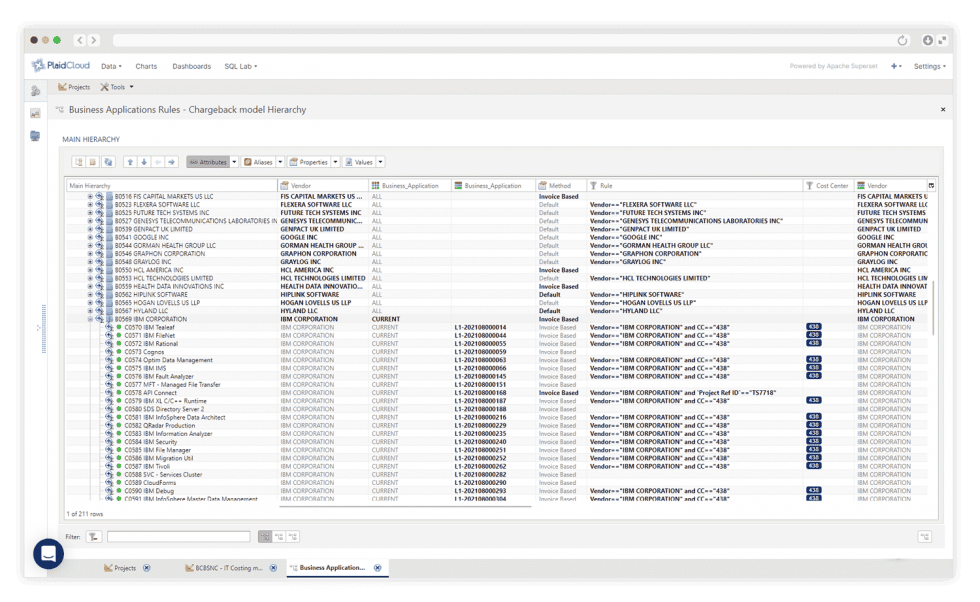Close the Chargeback model Hierarchy panel
This screenshot has width=980, height=602.
click(943, 109)
